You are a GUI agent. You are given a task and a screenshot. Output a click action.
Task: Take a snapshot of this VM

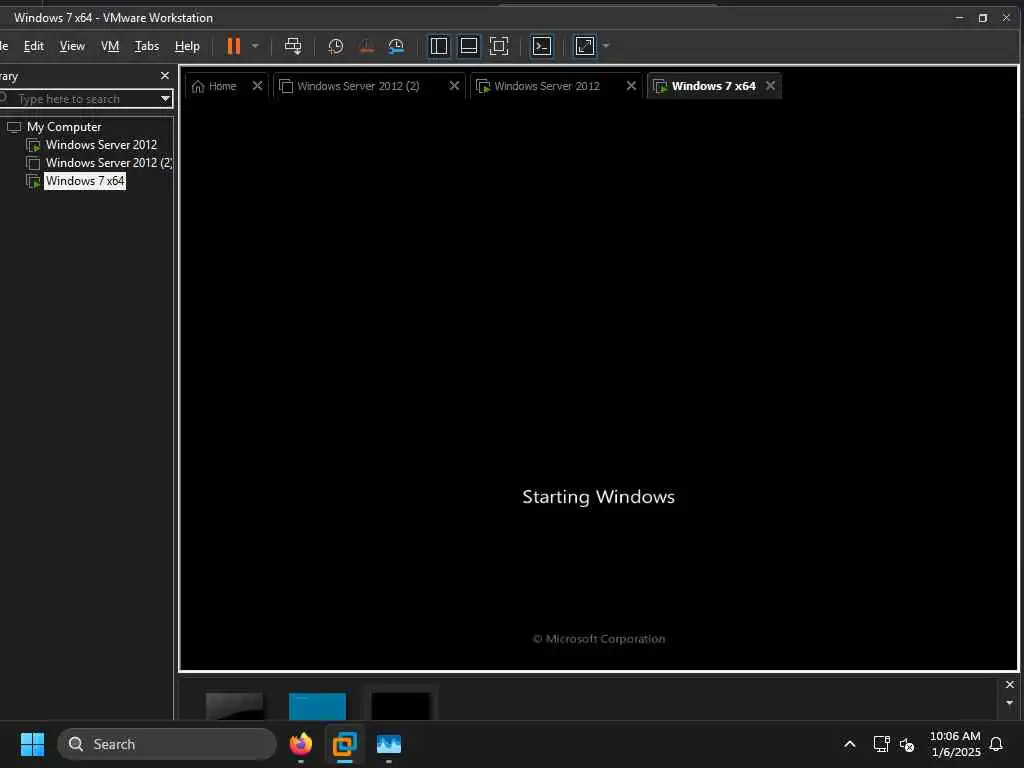point(336,46)
